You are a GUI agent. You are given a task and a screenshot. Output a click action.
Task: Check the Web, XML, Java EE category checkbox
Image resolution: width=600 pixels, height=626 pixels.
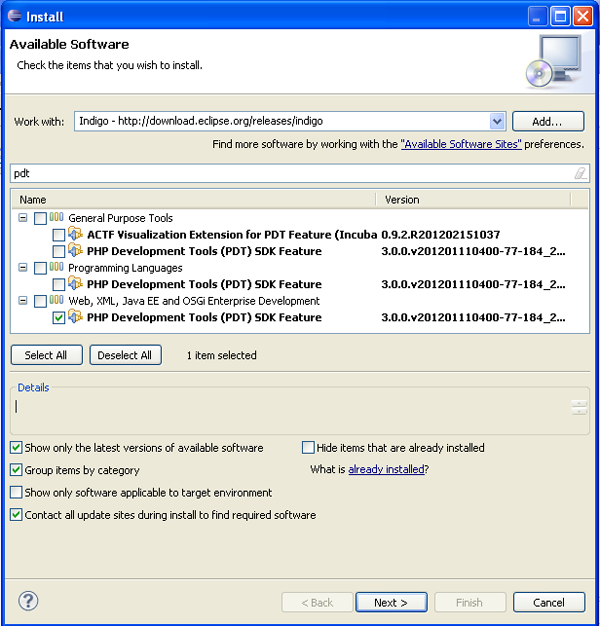[x=40, y=301]
